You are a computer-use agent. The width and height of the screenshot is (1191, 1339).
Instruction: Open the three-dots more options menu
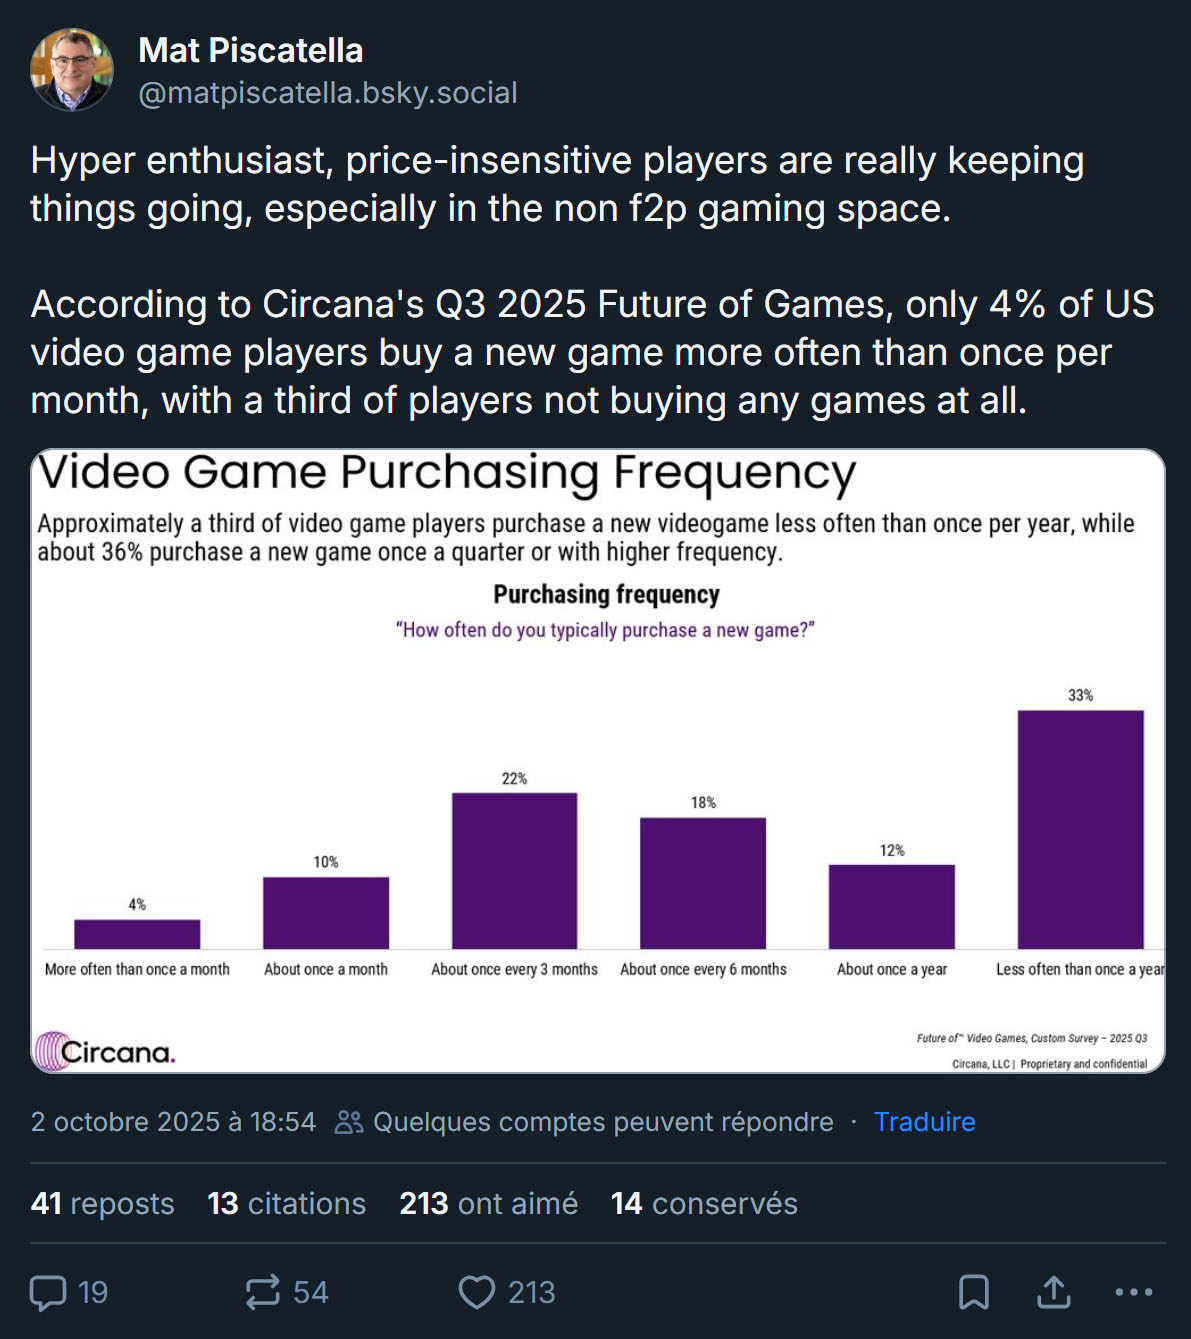(1133, 1292)
